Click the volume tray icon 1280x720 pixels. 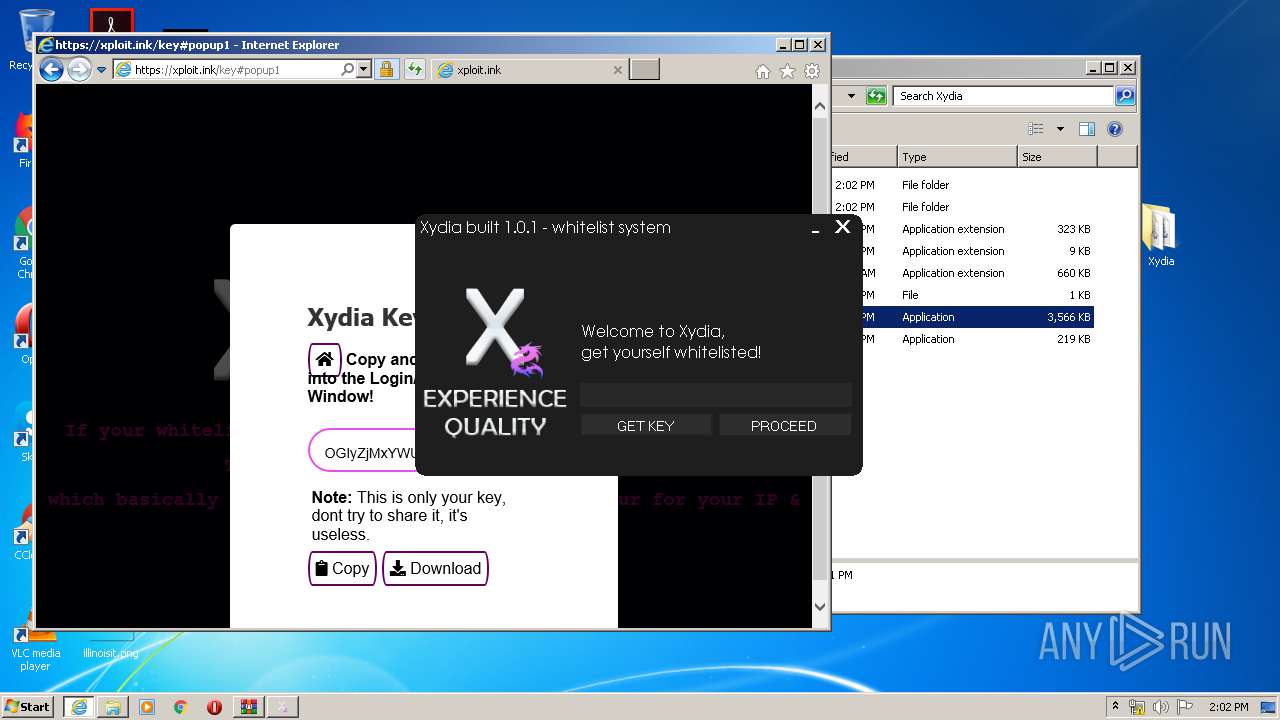1161,707
